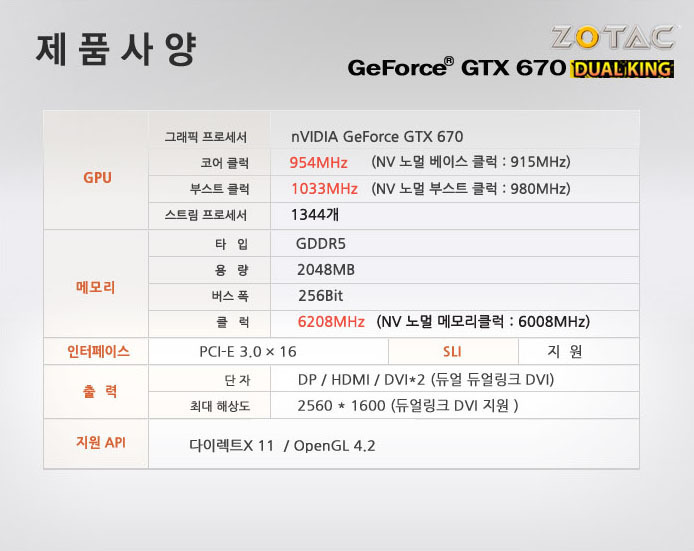Click the 스트림 프로세서 label

point(205,215)
